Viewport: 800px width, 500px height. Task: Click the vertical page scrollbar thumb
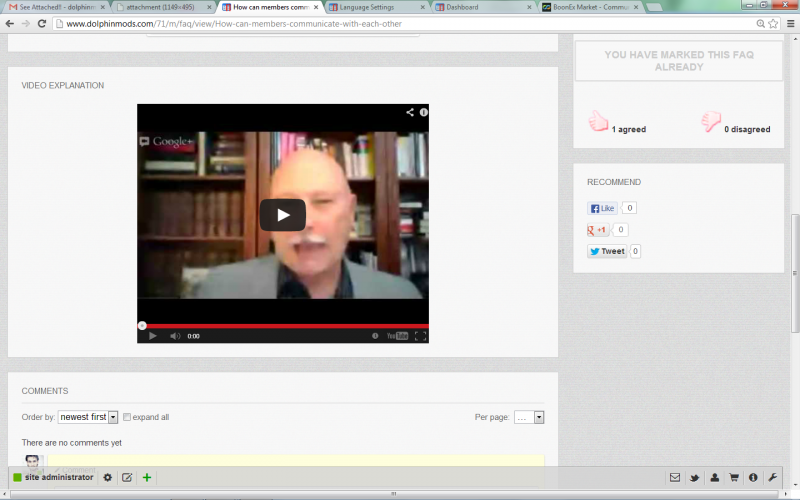795,273
